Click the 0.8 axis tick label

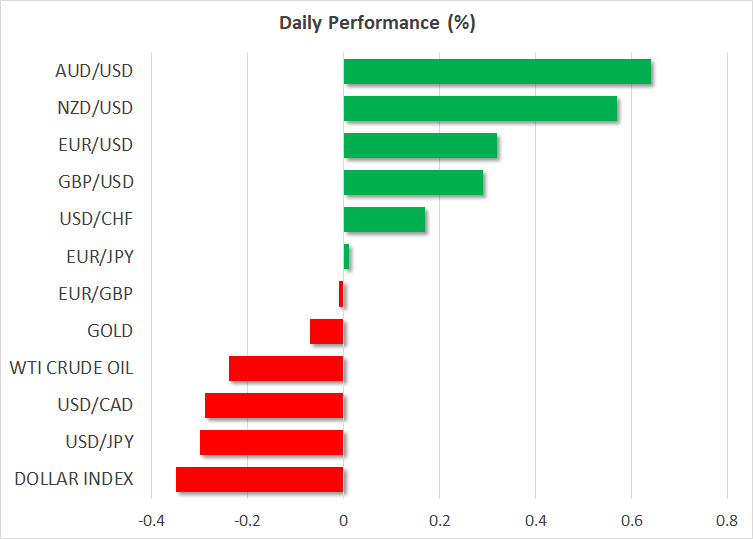[x=726, y=520]
